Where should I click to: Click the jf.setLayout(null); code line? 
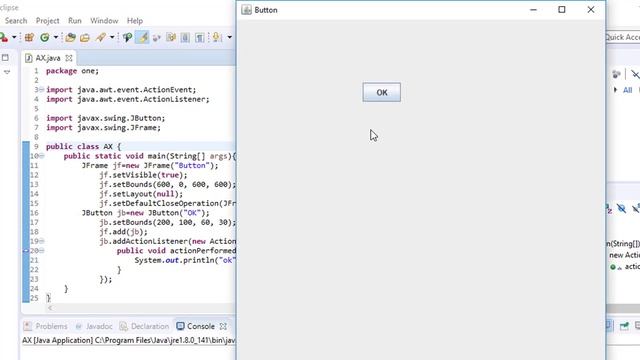(x=141, y=194)
